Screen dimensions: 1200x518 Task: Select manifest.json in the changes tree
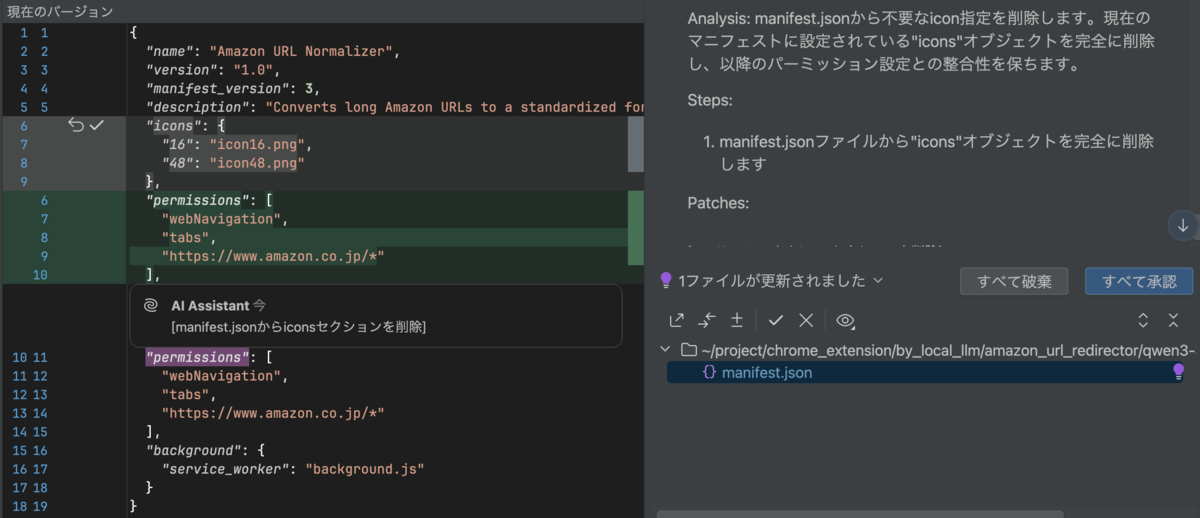pyautogui.click(x=927, y=372)
